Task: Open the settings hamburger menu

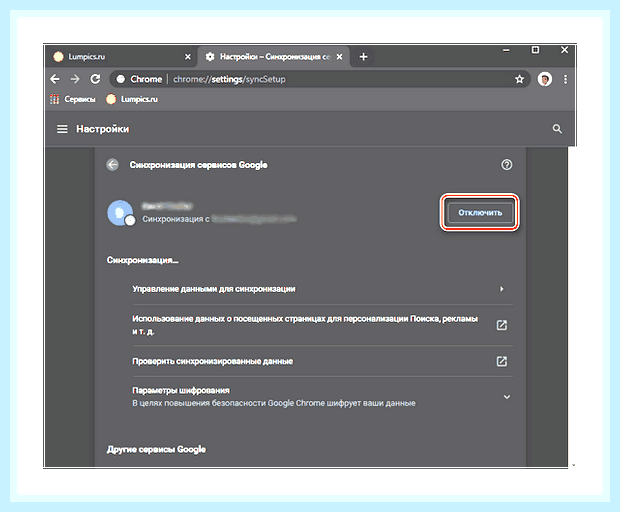Action: (62, 129)
